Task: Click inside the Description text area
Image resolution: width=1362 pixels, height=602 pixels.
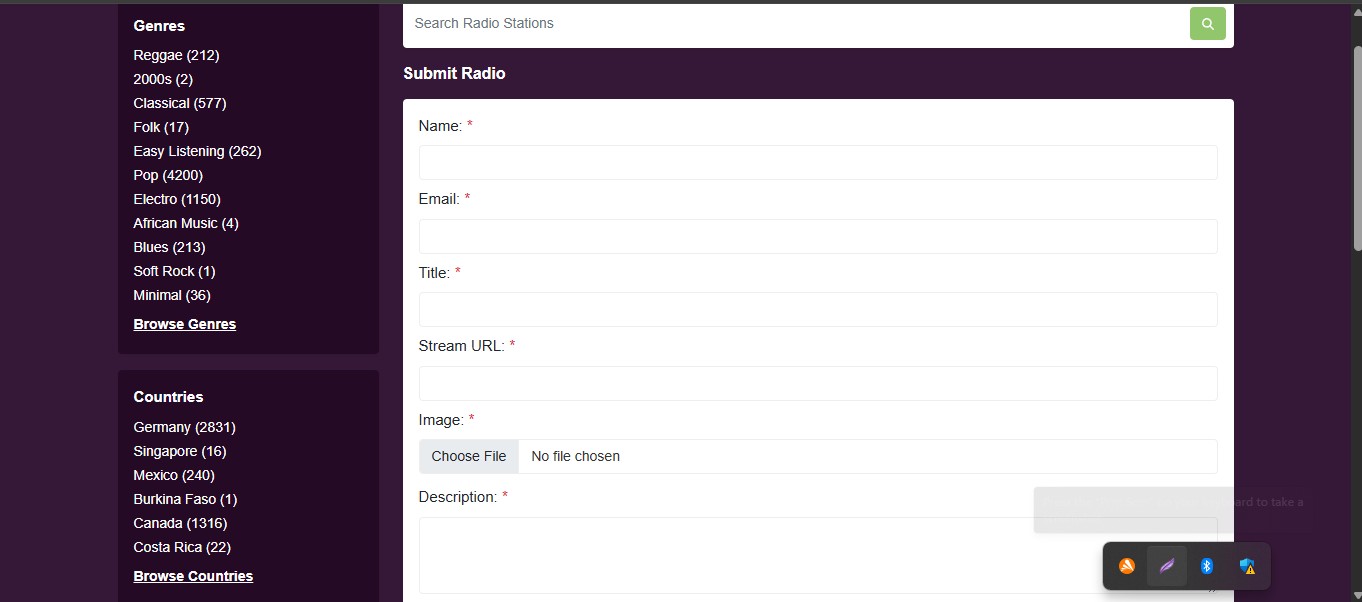Action: [x=817, y=554]
